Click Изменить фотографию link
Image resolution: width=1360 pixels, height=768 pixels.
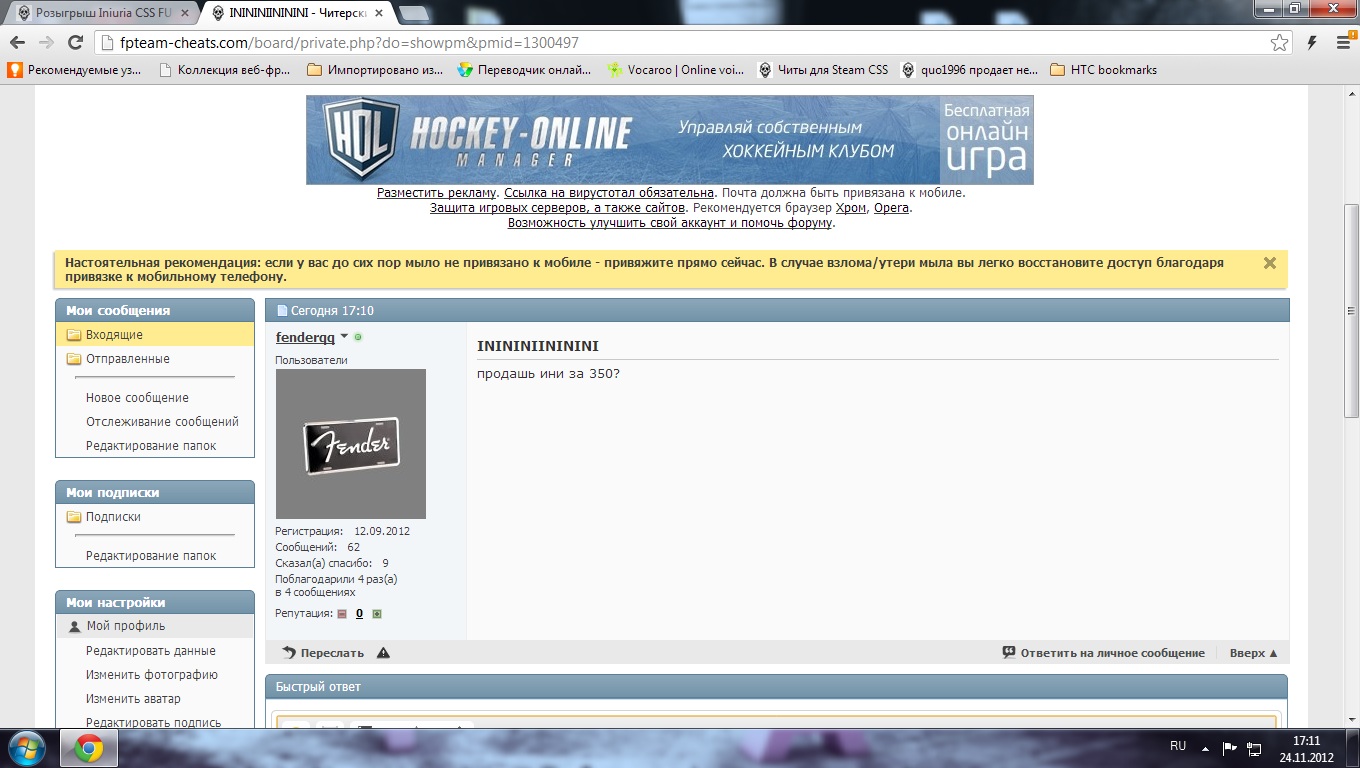click(152, 675)
